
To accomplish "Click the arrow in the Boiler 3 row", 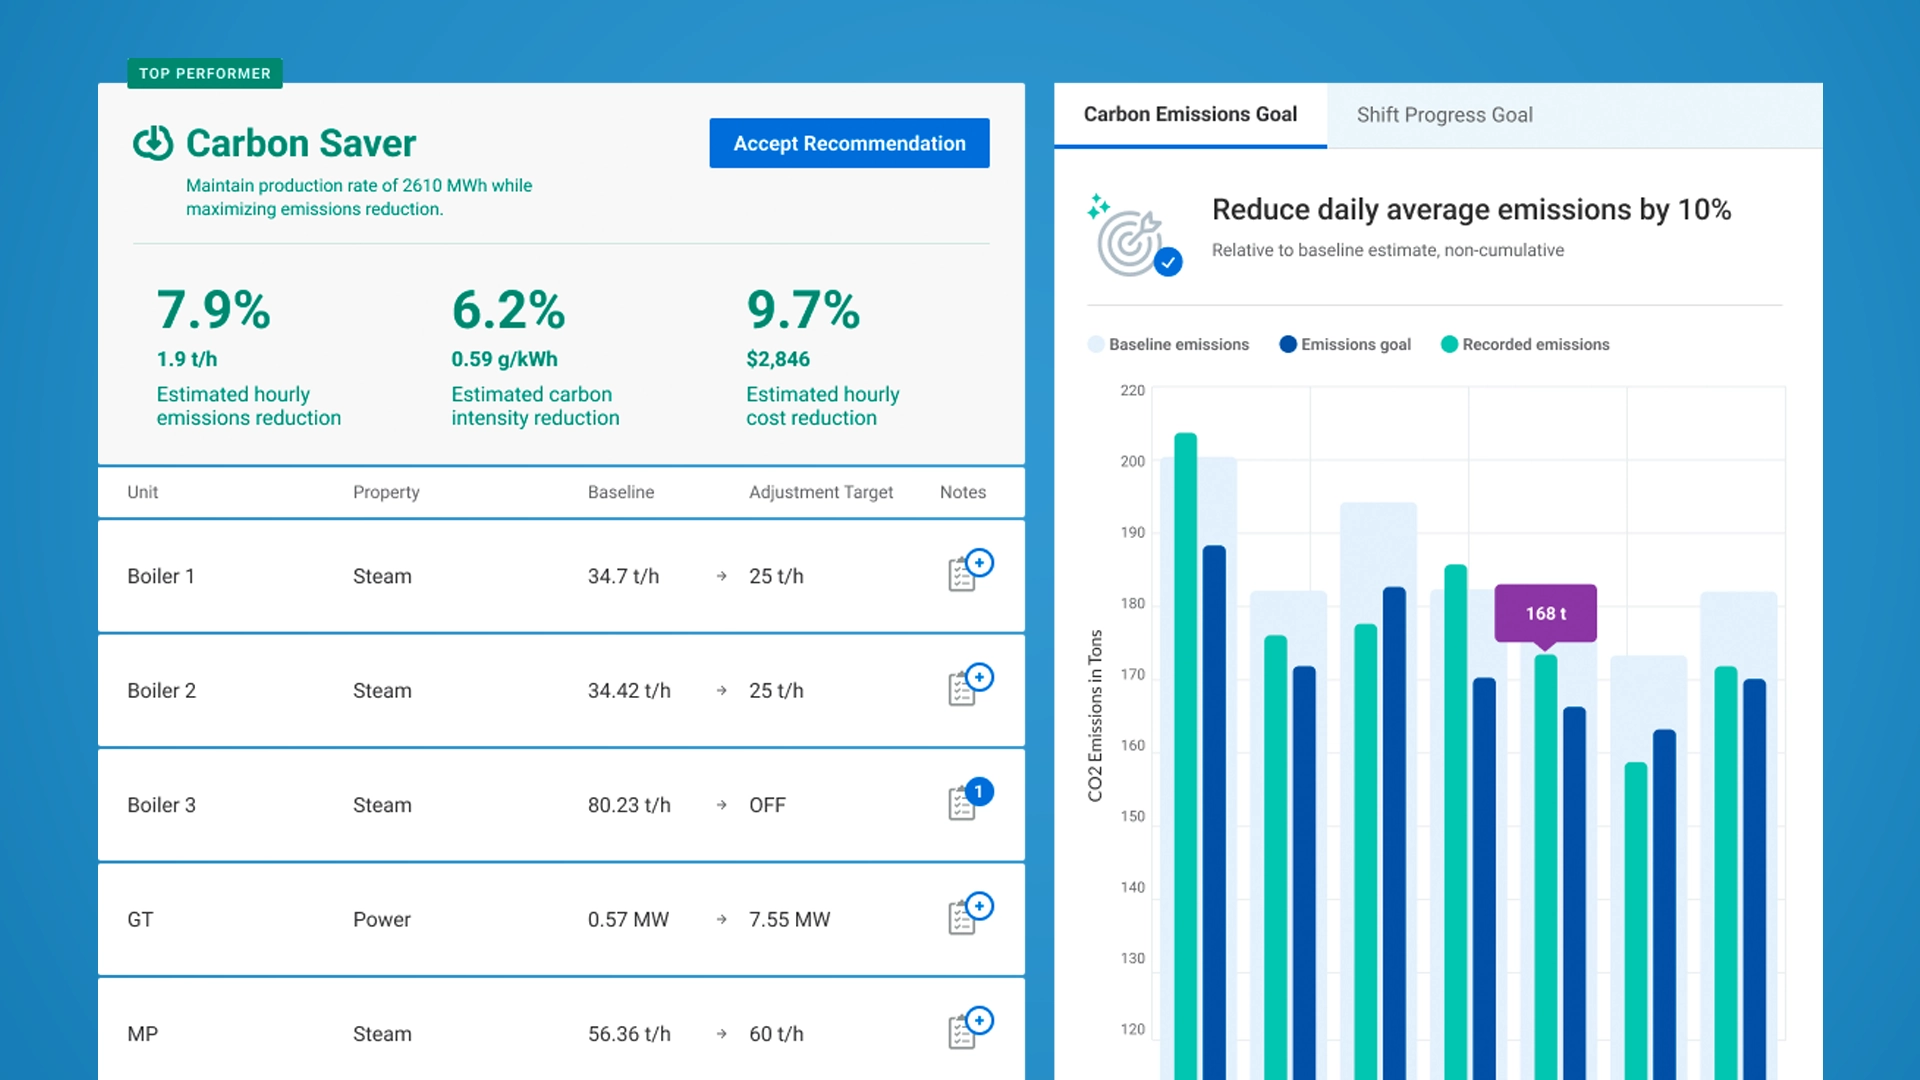I will pyautogui.click(x=721, y=805).
